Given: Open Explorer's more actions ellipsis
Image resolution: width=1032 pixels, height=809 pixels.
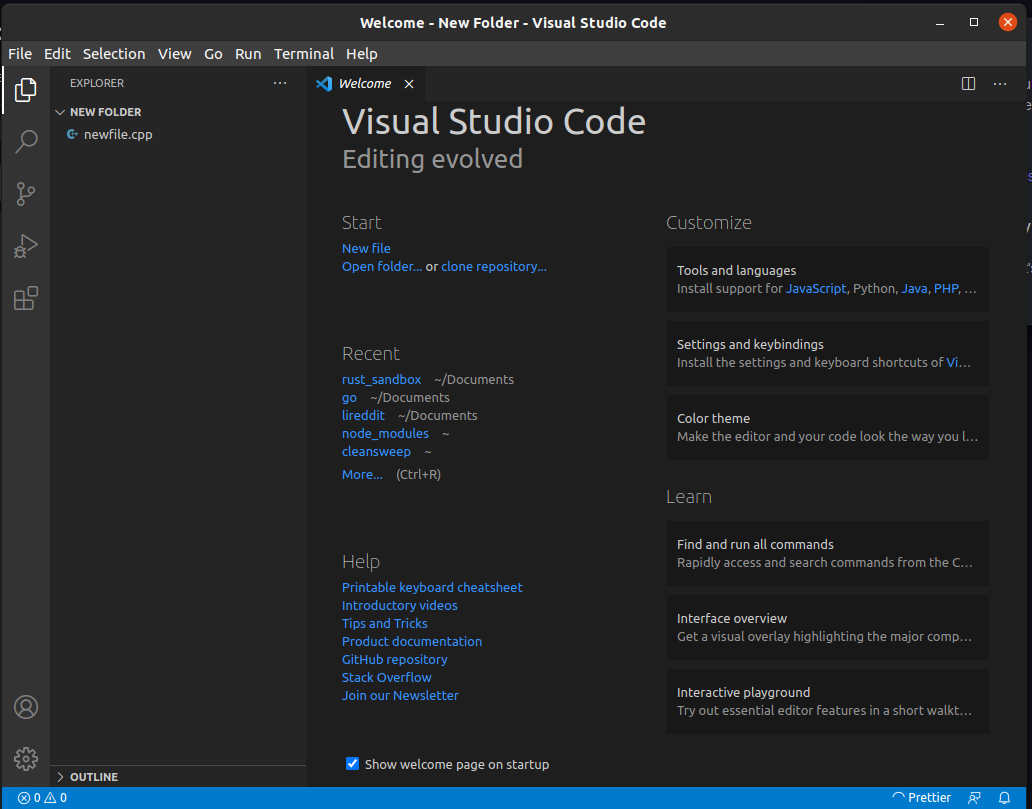Looking at the screenshot, I should tap(280, 83).
